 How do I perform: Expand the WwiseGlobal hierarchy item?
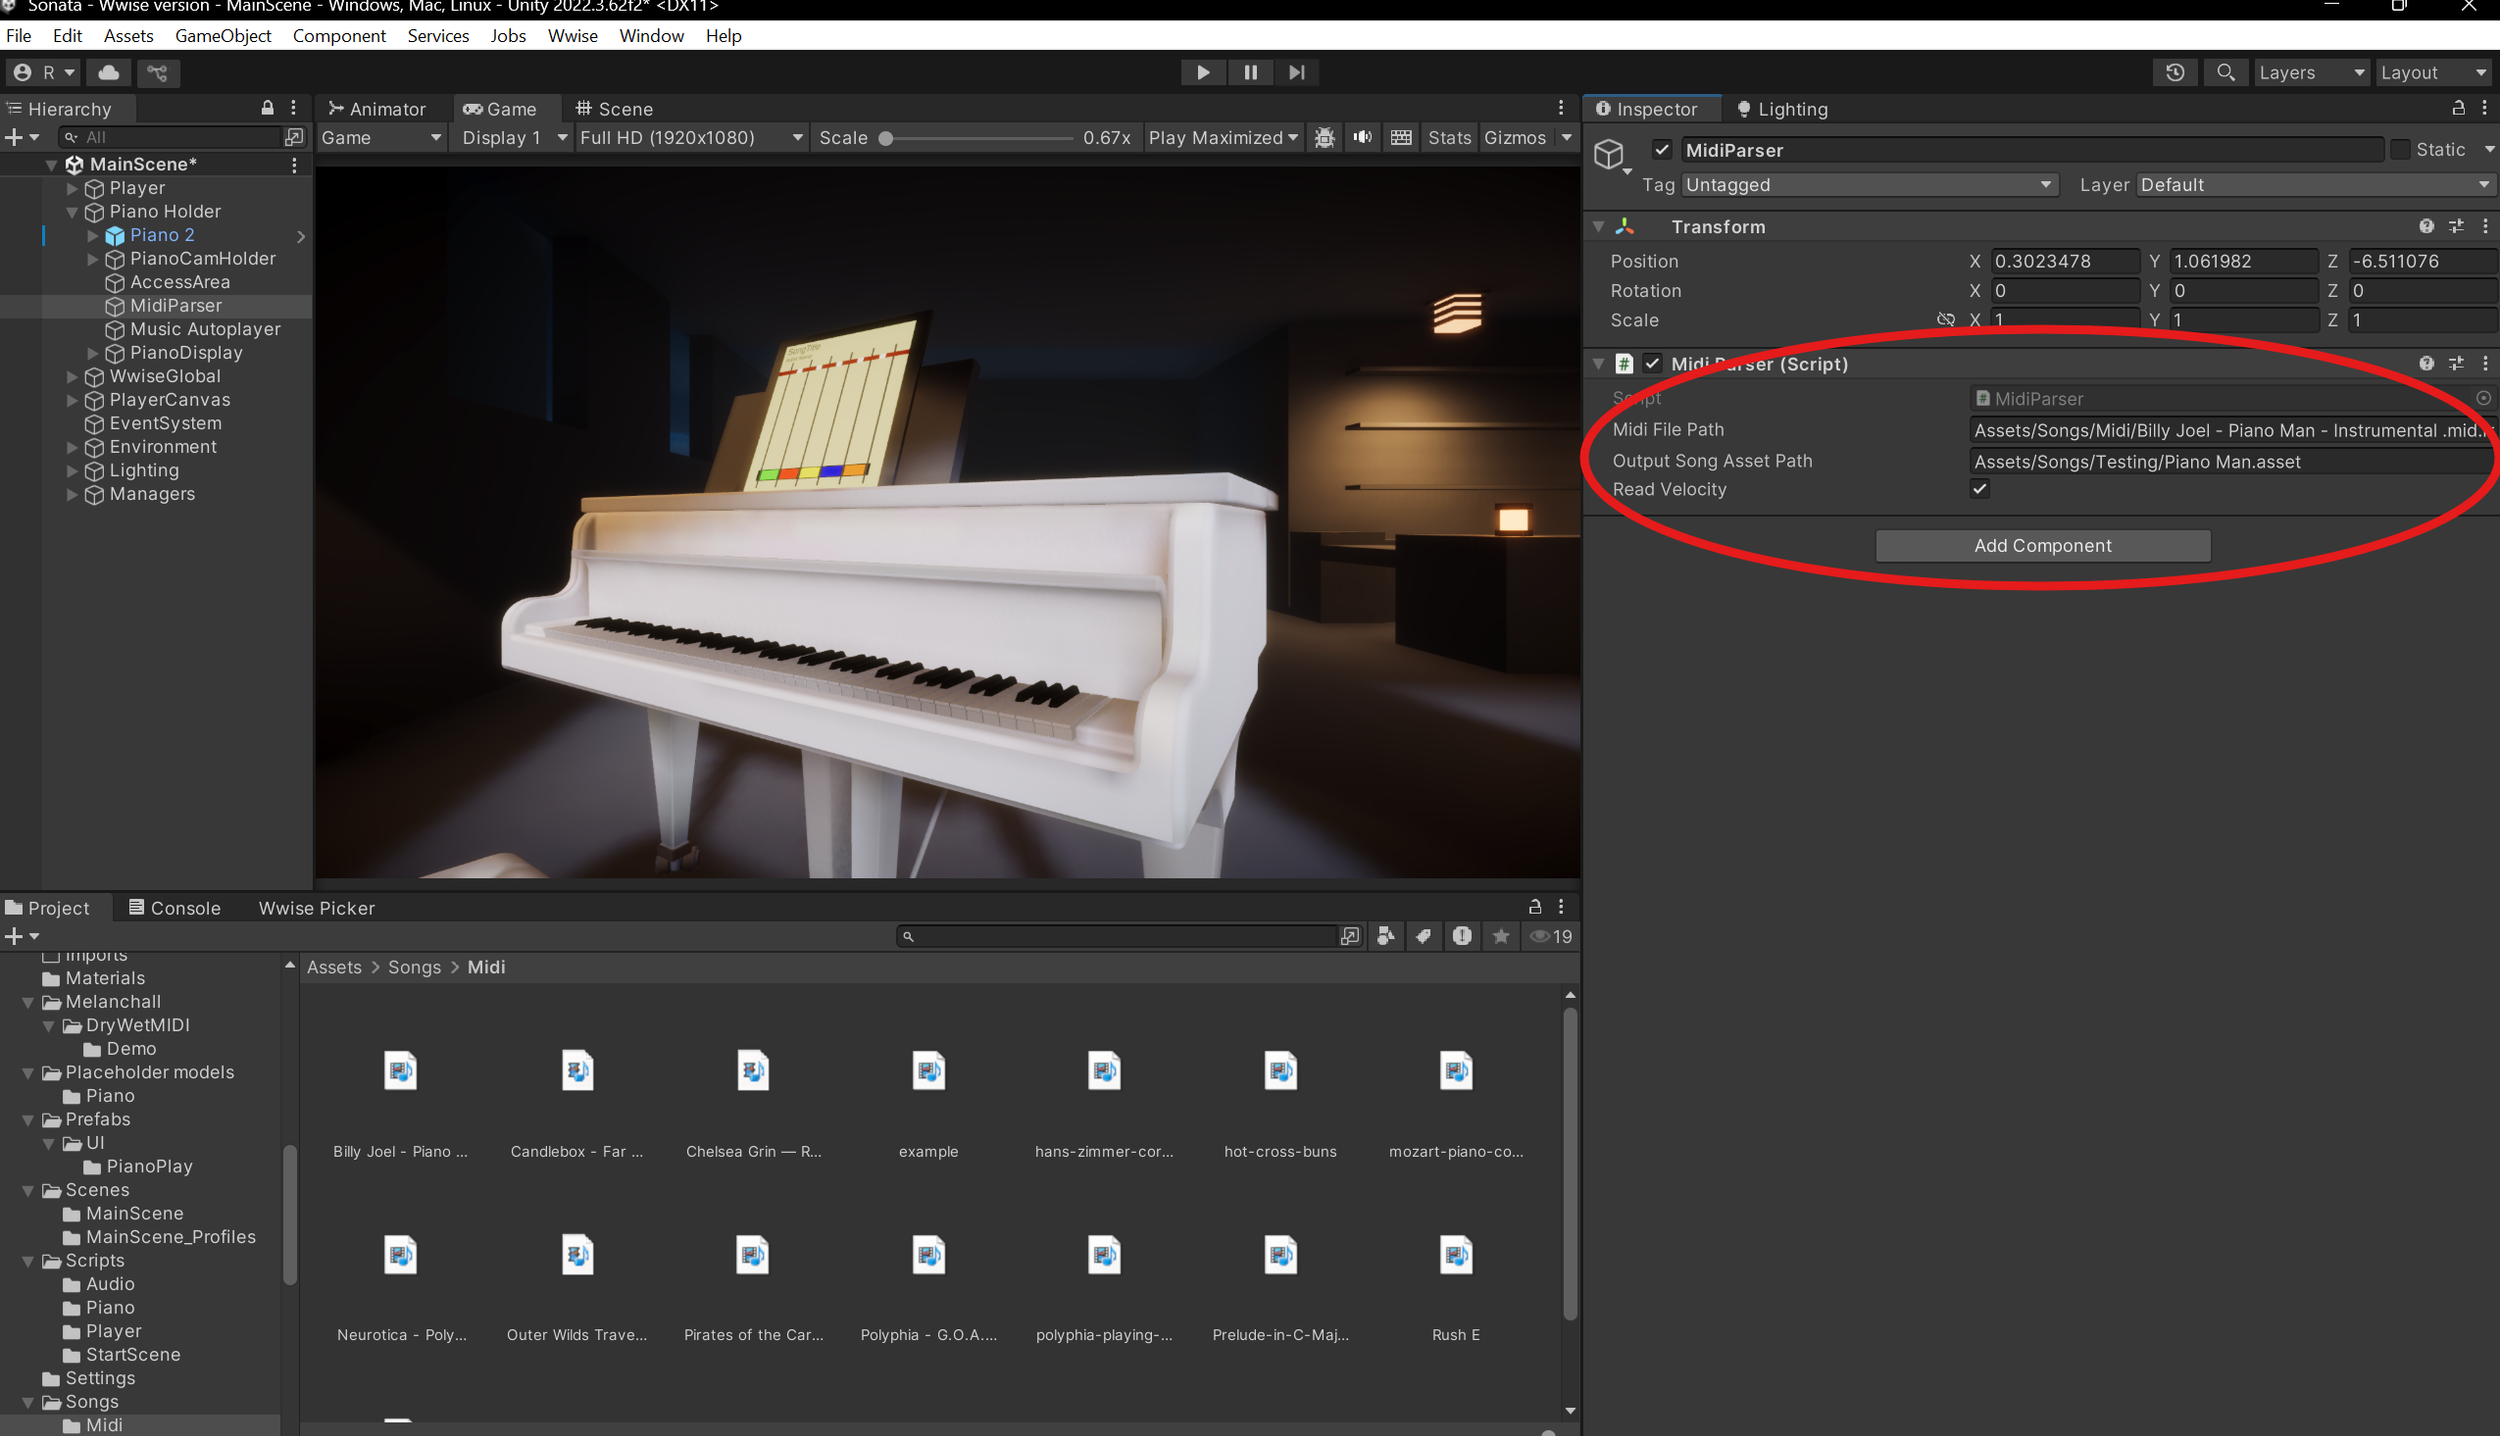(x=72, y=376)
